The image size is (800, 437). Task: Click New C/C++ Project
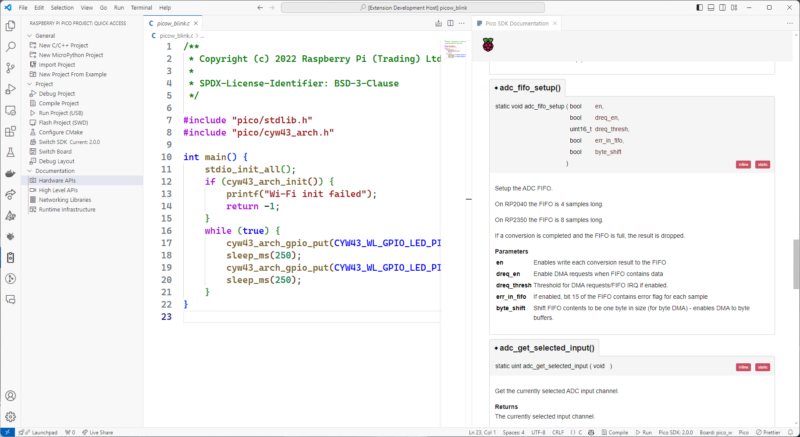[x=63, y=45]
